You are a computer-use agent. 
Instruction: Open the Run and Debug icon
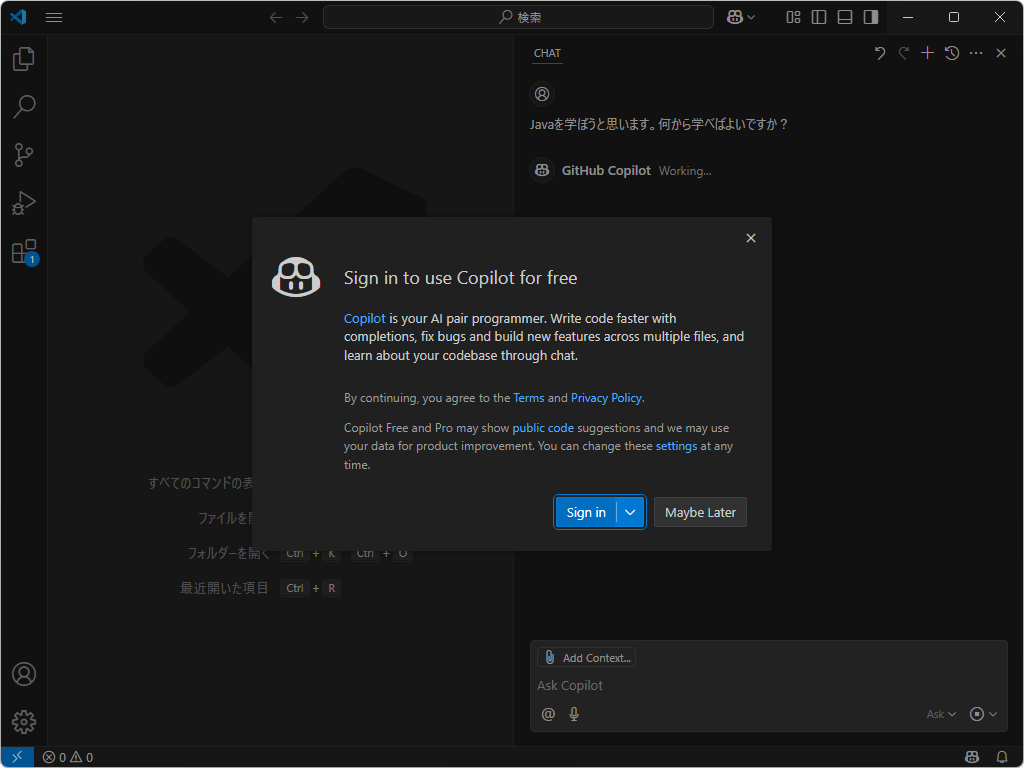23,203
